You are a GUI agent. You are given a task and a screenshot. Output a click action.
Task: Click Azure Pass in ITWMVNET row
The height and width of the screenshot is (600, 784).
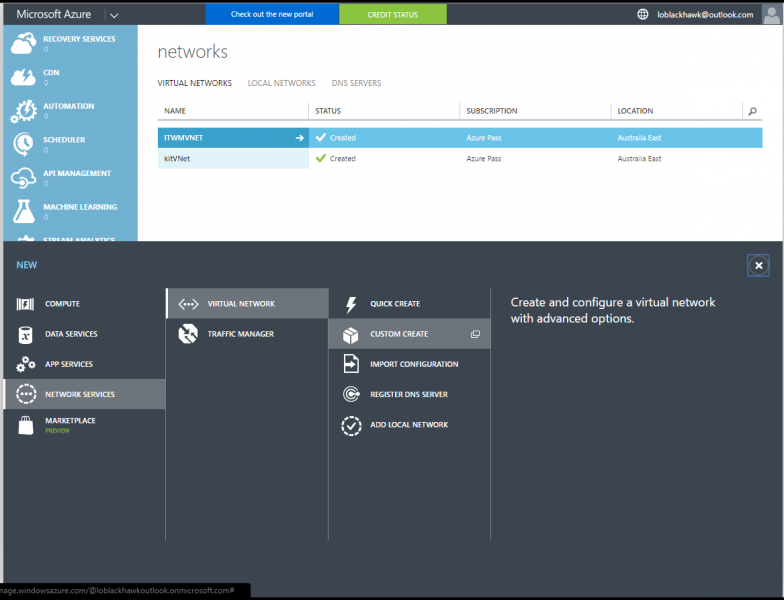pos(484,138)
